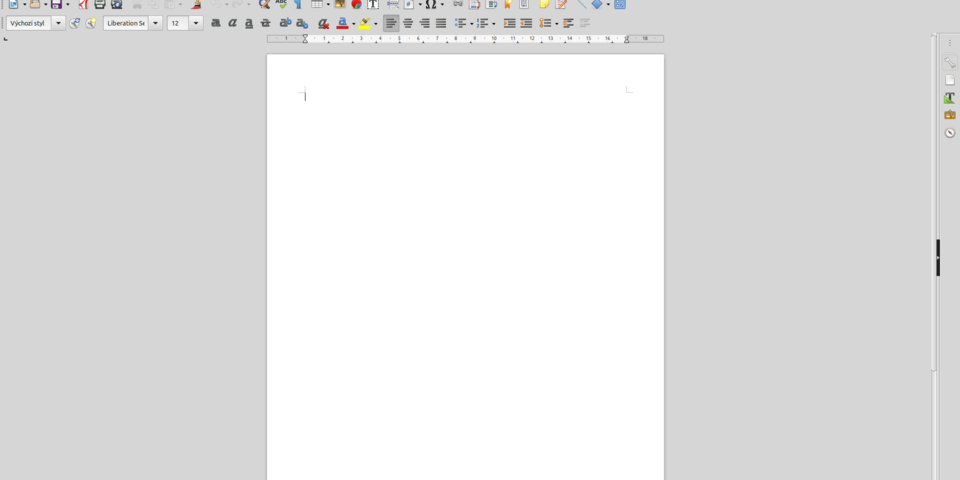The image size is (960, 480).
Task: Insert a special character with the Omega icon
Action: (x=430, y=4)
